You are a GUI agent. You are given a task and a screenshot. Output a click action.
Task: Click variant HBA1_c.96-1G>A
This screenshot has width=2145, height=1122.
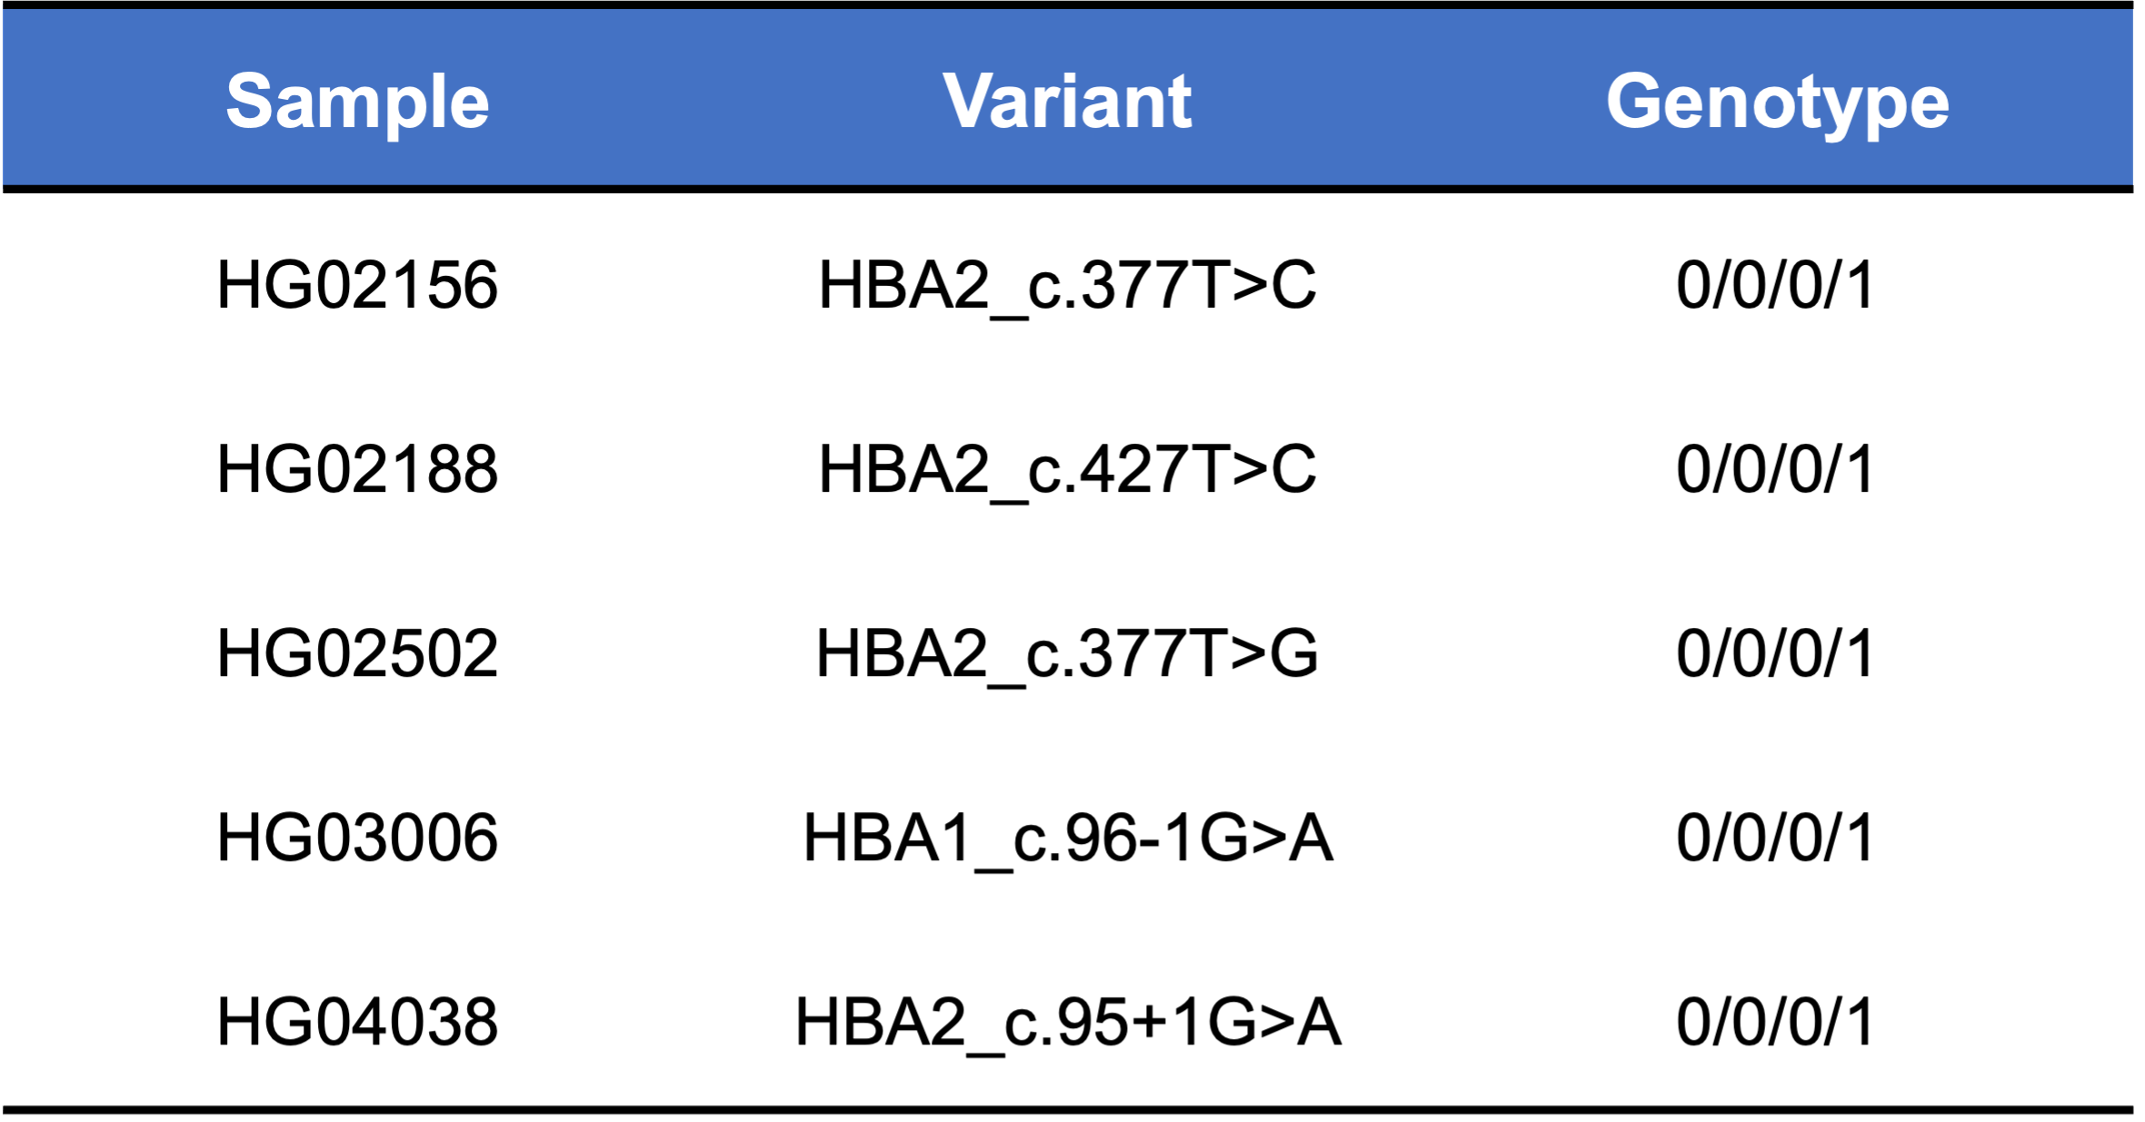[x=1067, y=837]
